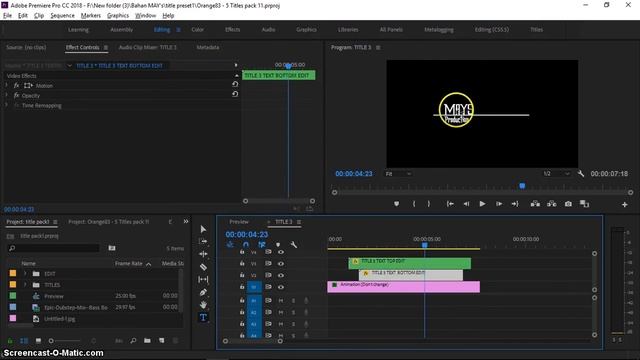Toggle project writable lock icon
The height and width of the screenshot is (360, 640).
click(10, 340)
